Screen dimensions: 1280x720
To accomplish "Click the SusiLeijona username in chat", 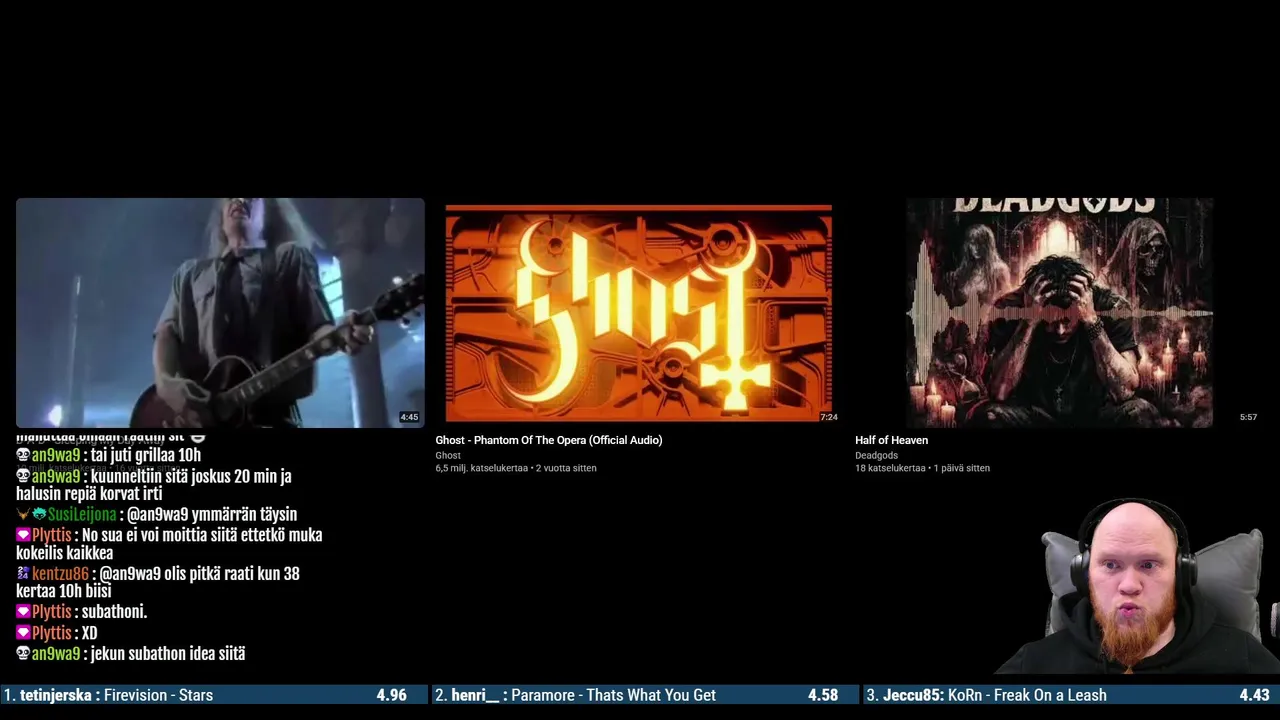I will pos(82,515).
